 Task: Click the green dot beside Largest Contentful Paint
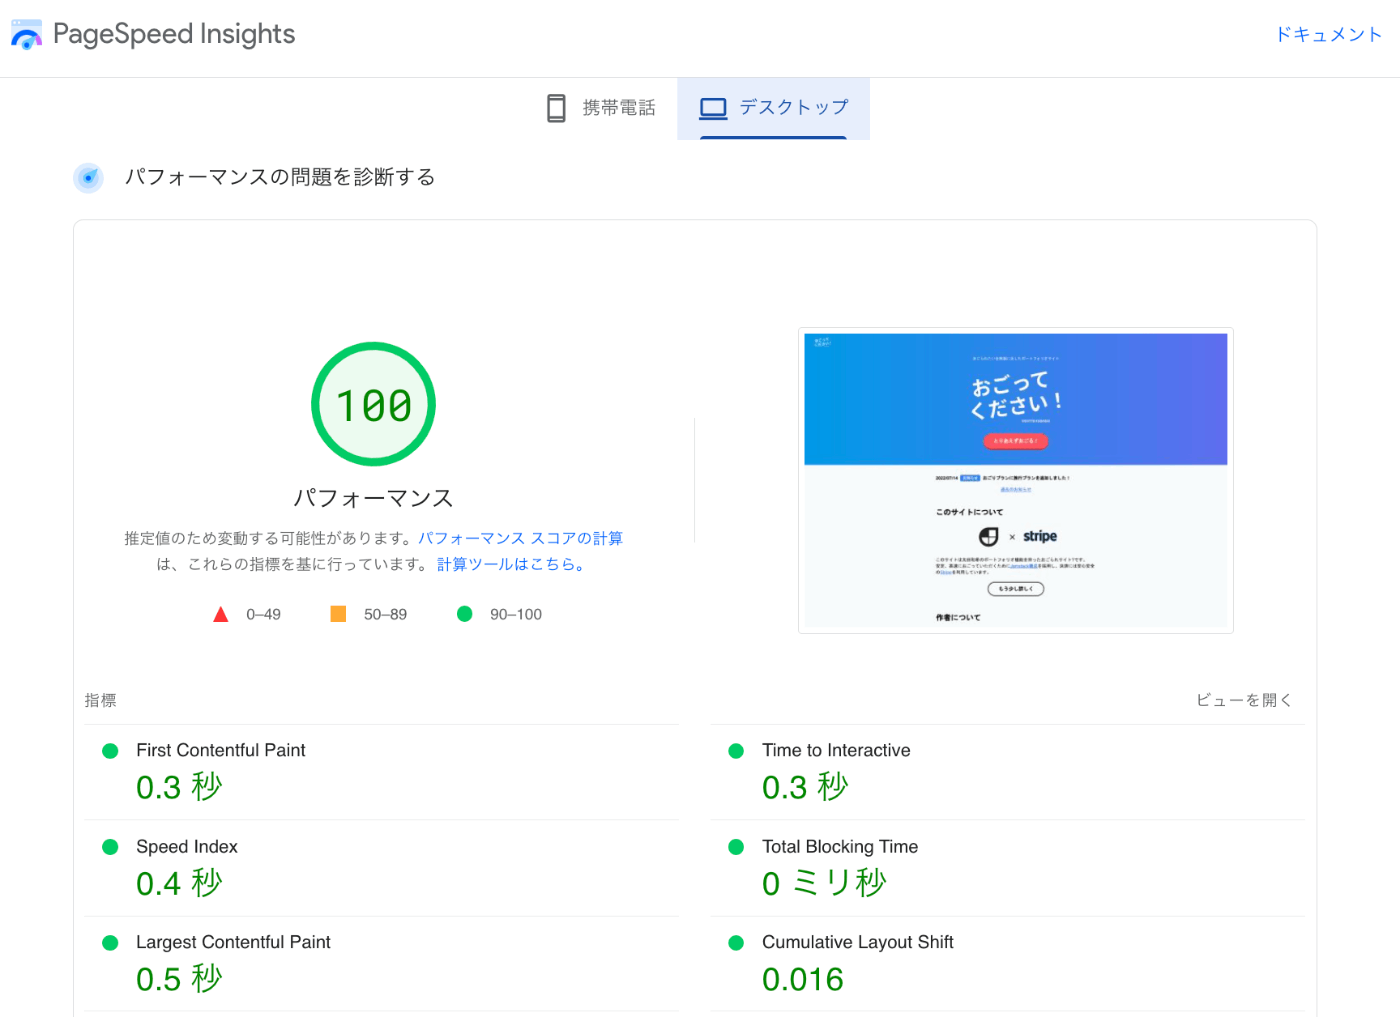tap(110, 943)
